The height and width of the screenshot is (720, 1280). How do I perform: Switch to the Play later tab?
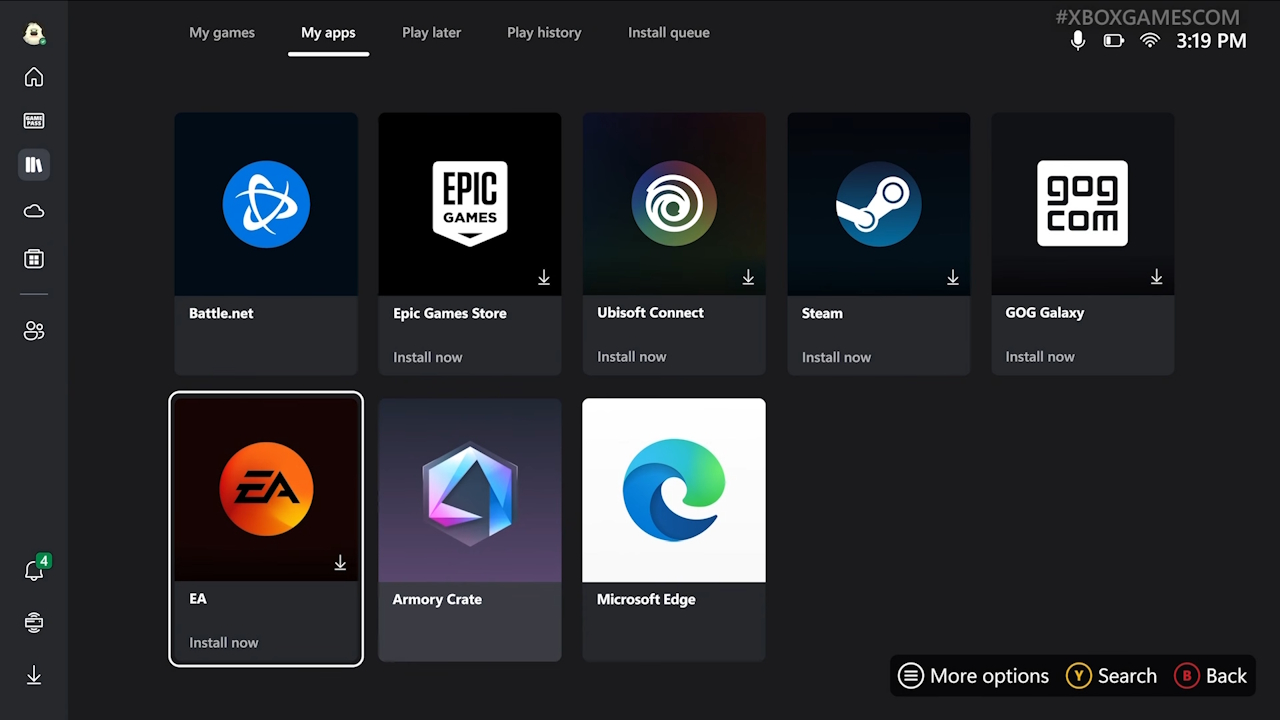click(431, 33)
